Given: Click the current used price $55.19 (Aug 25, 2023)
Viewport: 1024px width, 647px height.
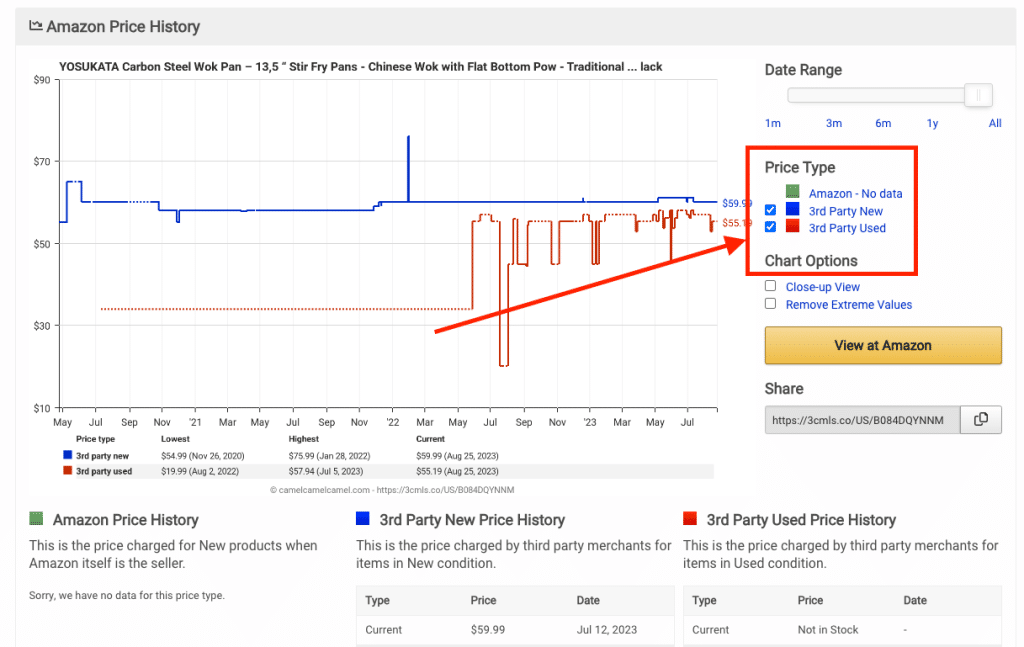Looking at the screenshot, I should pyautogui.click(x=457, y=471).
